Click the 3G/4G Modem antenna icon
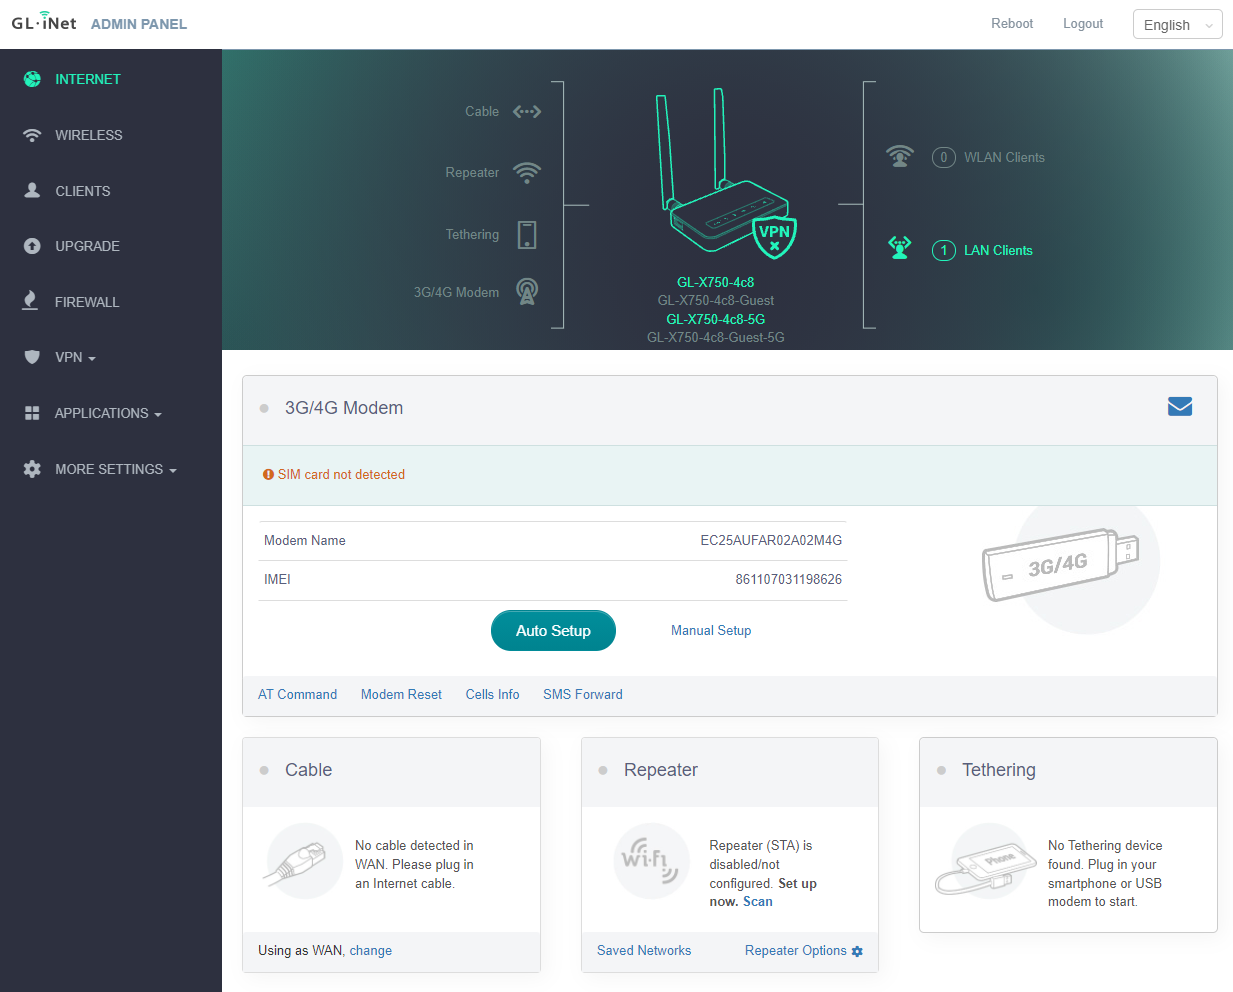The width and height of the screenshot is (1233, 992). coord(527,292)
